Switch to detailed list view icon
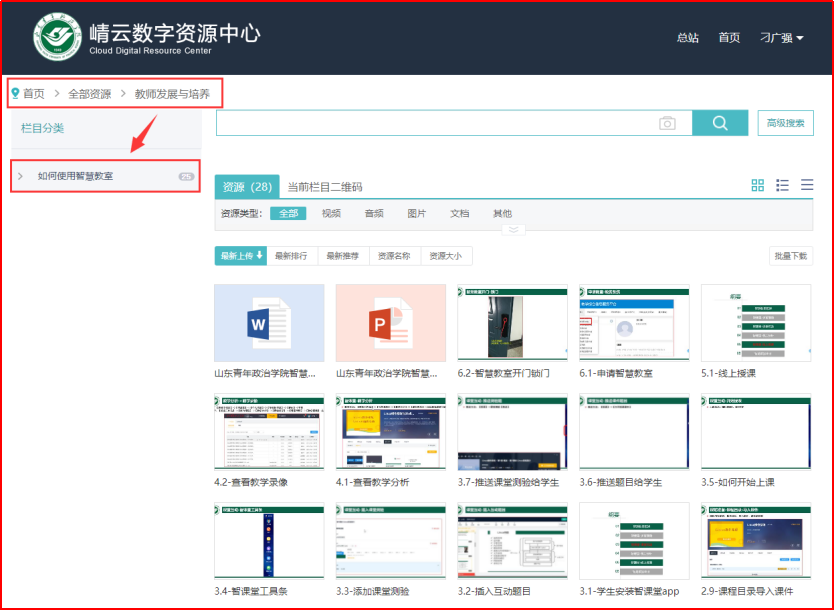 pos(783,186)
